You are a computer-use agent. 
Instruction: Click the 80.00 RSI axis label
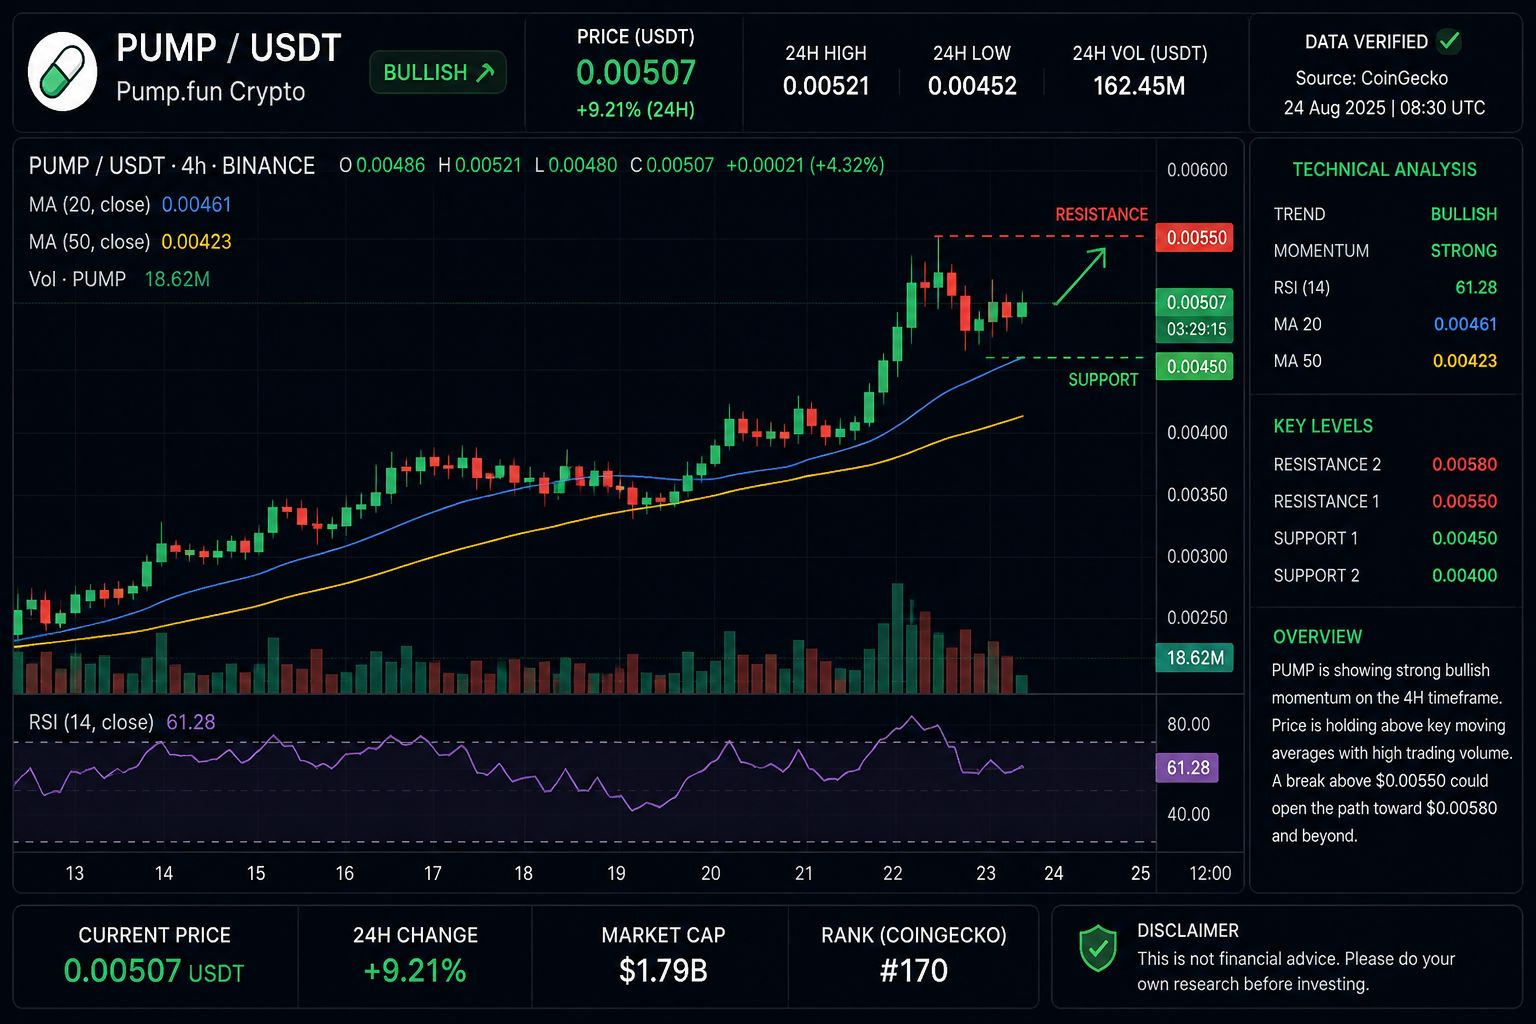coord(1188,724)
